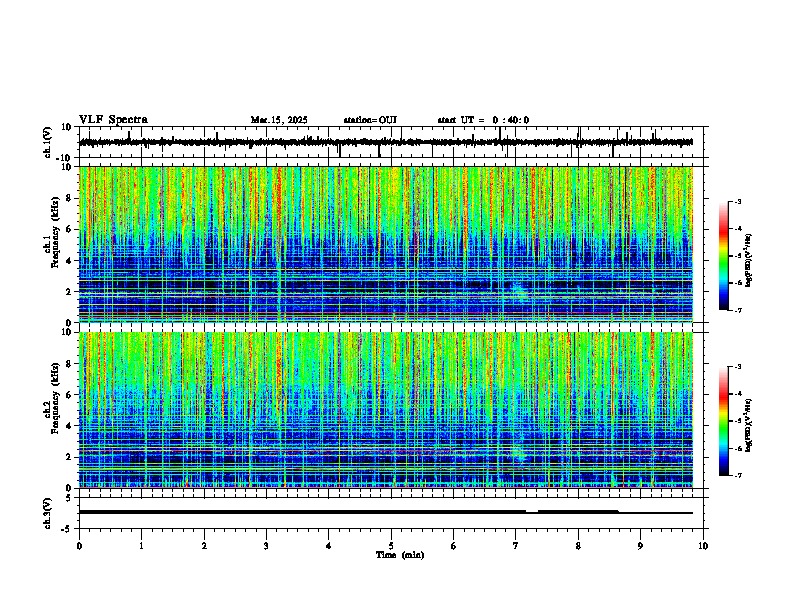Click the ch.2 PSD color scale bar
Image resolution: width=792 pixels, height=612 pixels.
tap(724, 421)
